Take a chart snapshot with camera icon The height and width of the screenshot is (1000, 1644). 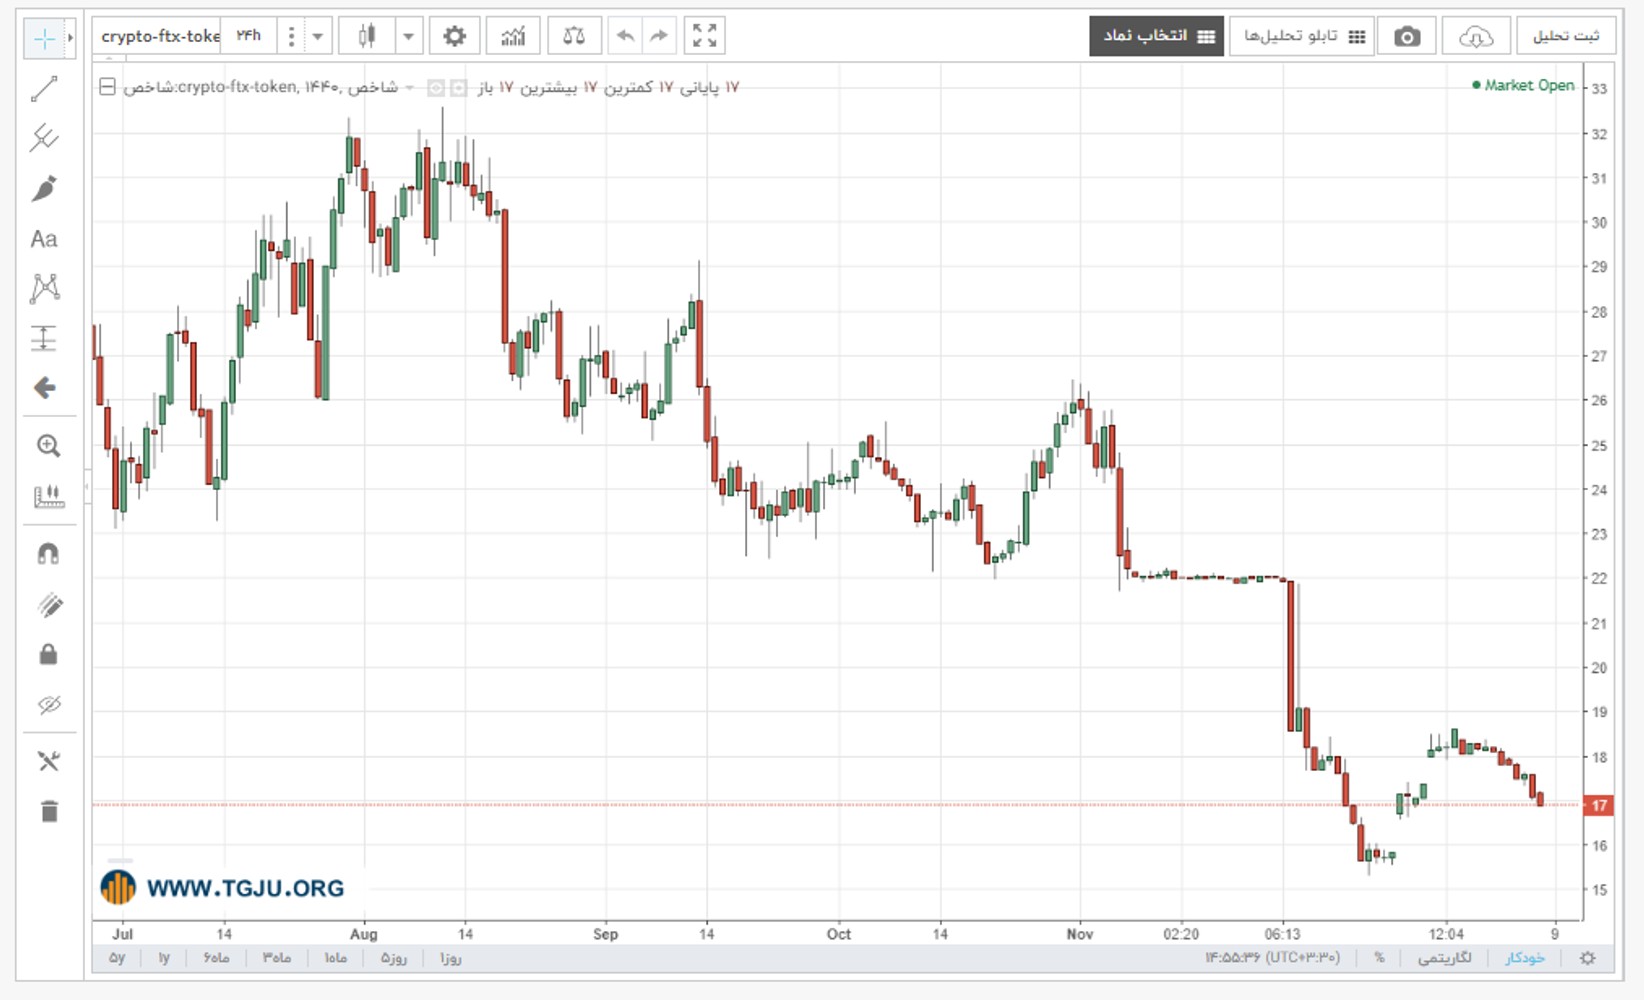tap(1407, 37)
